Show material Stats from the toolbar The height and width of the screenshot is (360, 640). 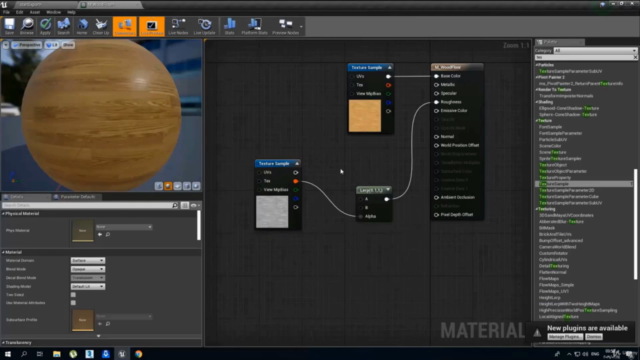click(x=229, y=27)
